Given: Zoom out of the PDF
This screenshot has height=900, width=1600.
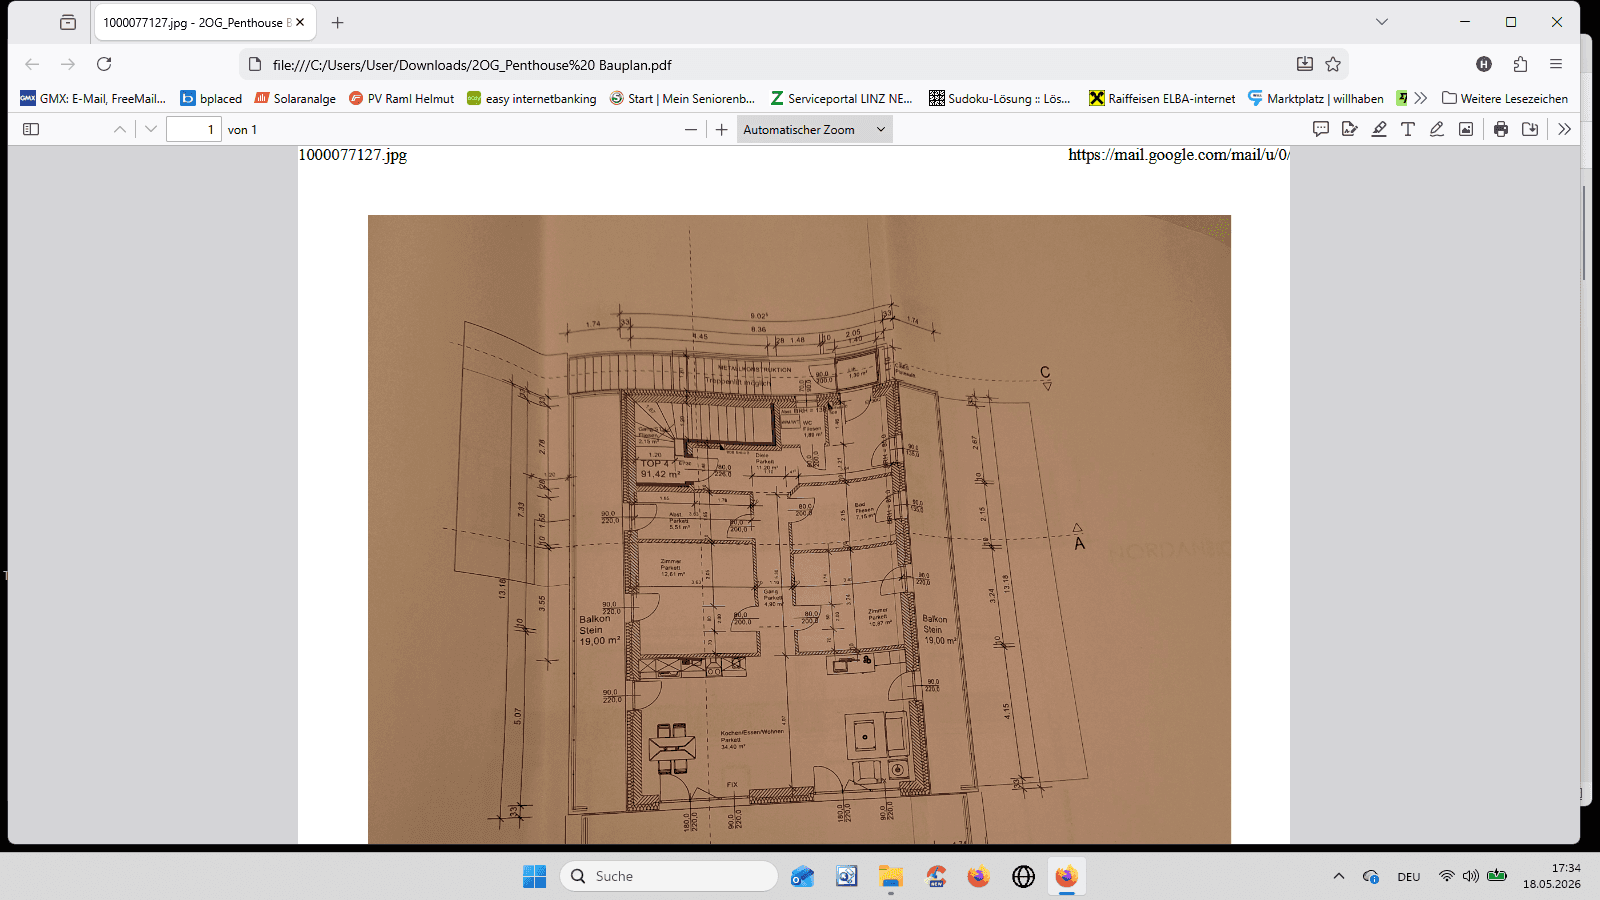Looking at the screenshot, I should 691,129.
